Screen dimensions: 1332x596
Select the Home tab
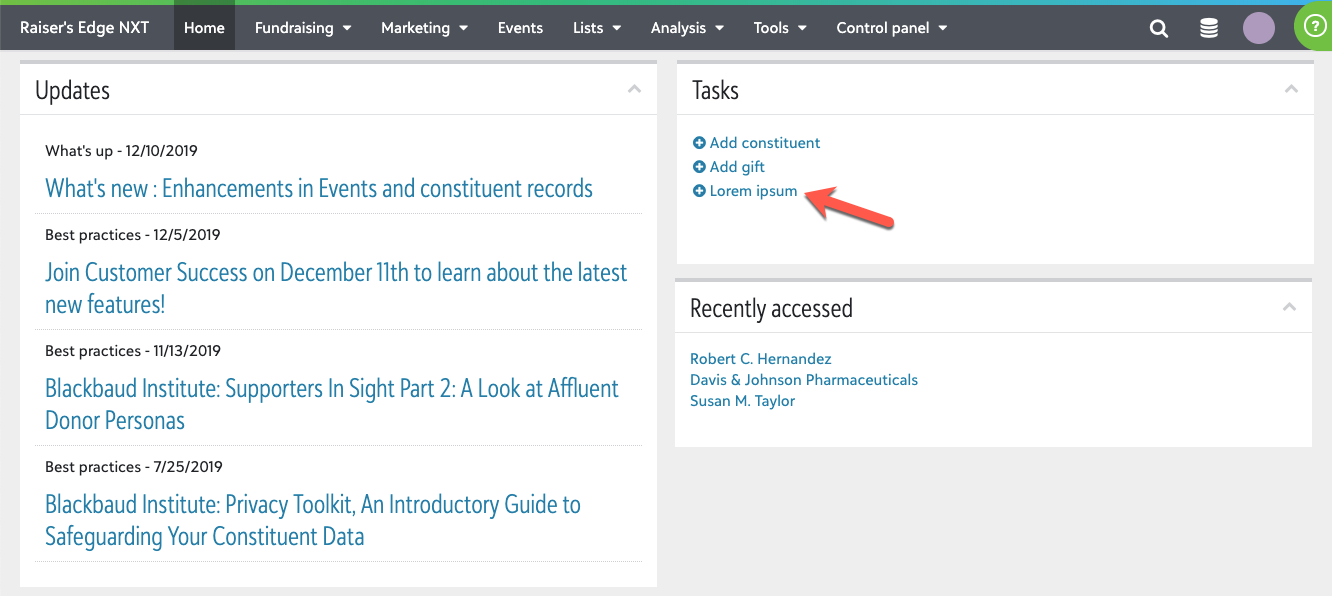pos(204,28)
